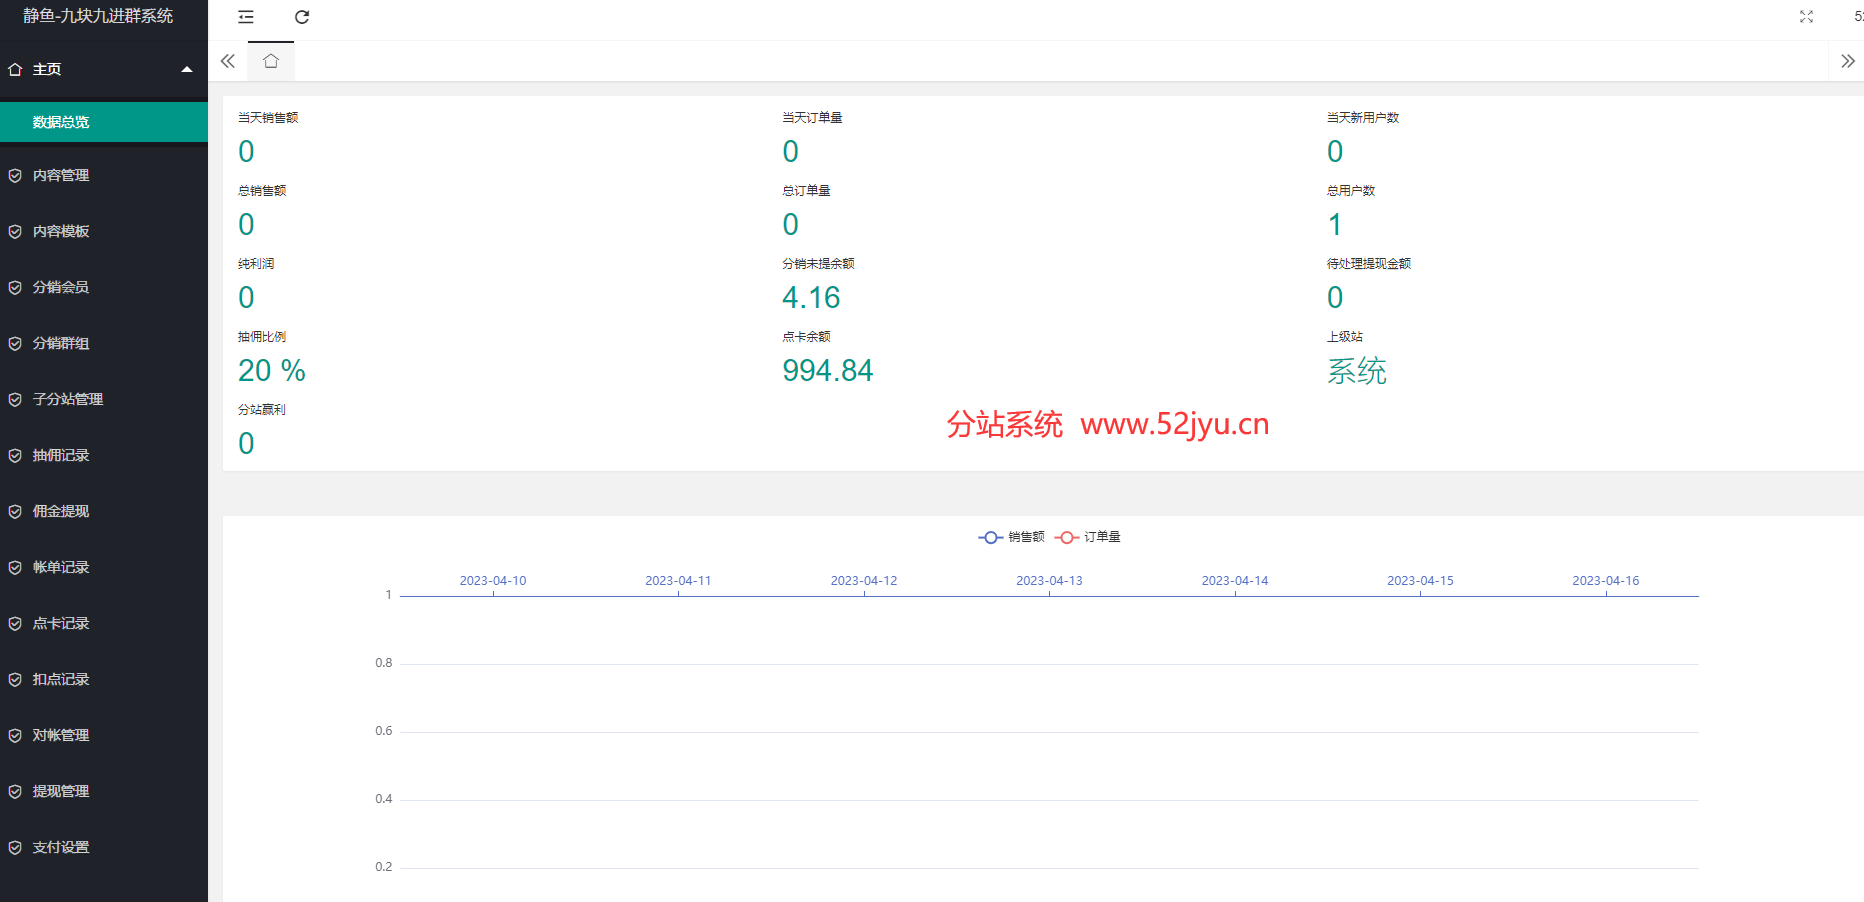Viewport: 1864px width, 902px height.
Task: Expand the 子分站管理 sidebar menu
Action: tap(68, 400)
